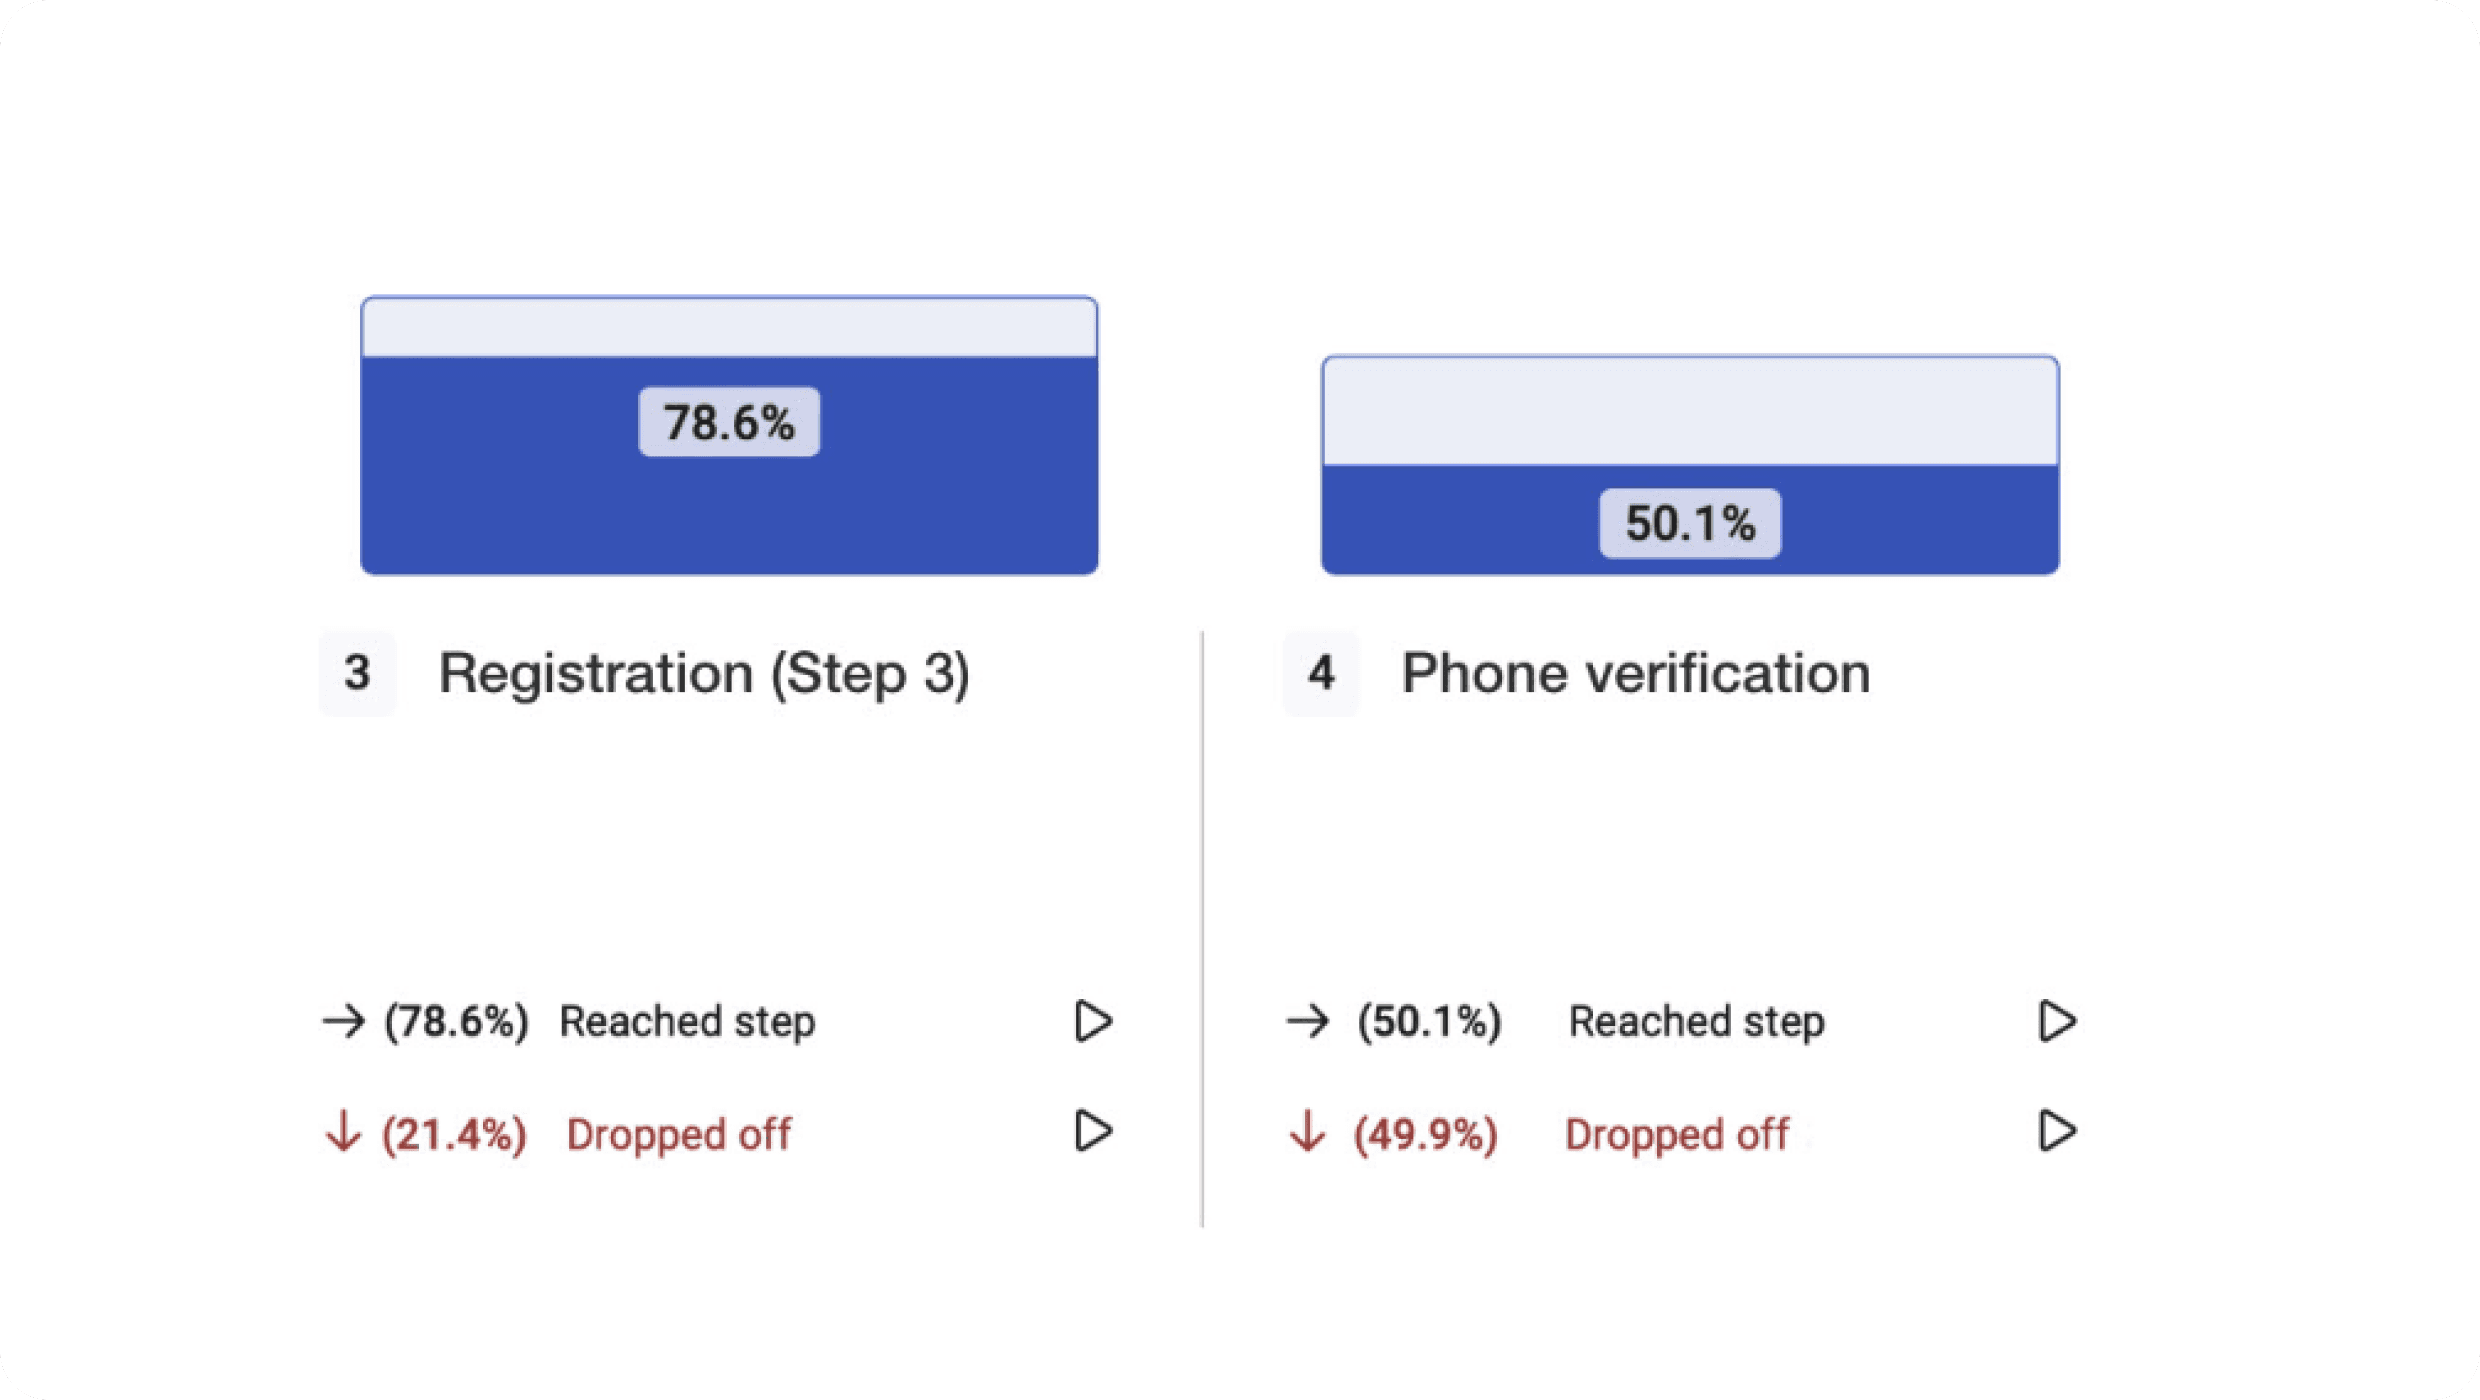Click the right arrow icon beside (50.1%)
The image size is (2480, 1400).
(1307, 1021)
